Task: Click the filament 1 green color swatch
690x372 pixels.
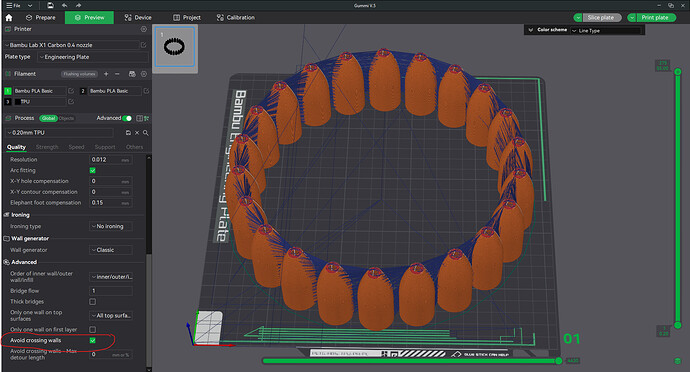Action: 7,91
